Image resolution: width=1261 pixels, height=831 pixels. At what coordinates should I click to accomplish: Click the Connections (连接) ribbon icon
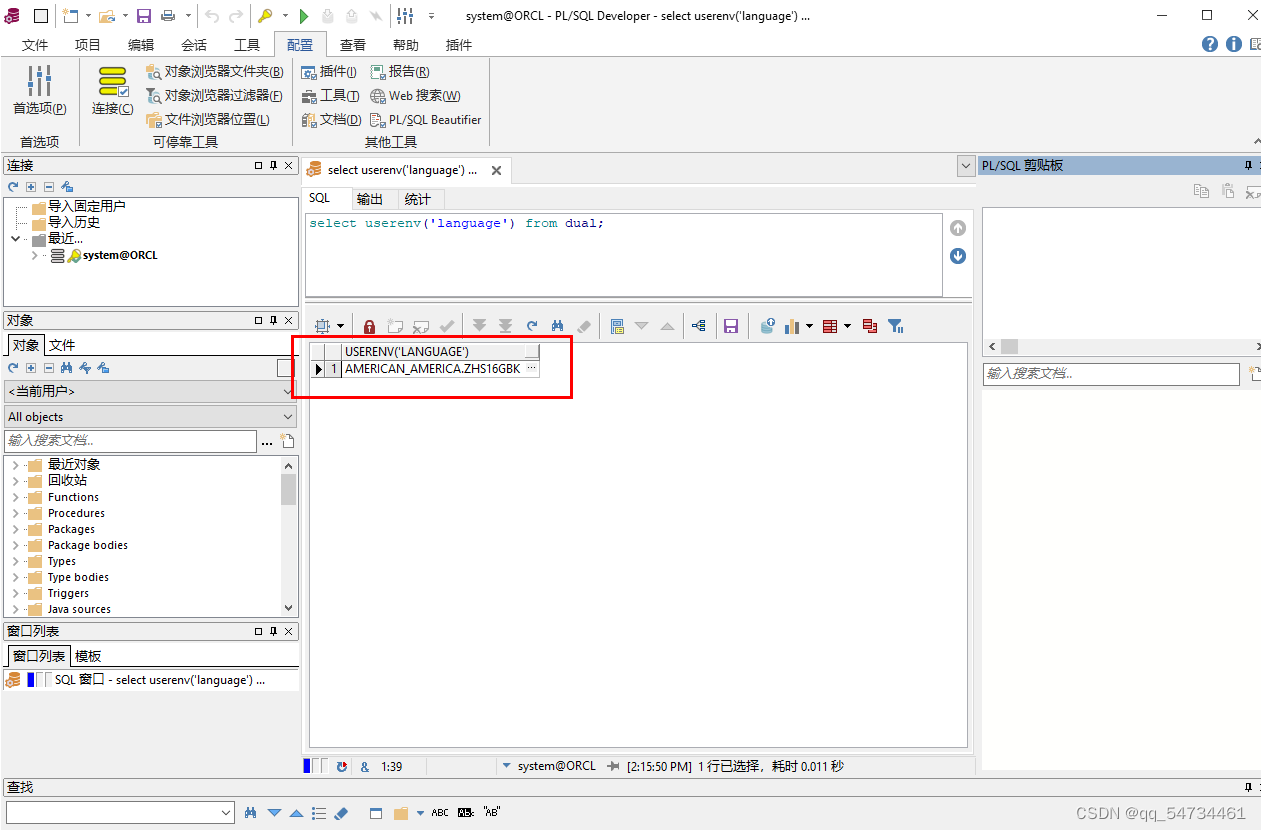point(113,82)
